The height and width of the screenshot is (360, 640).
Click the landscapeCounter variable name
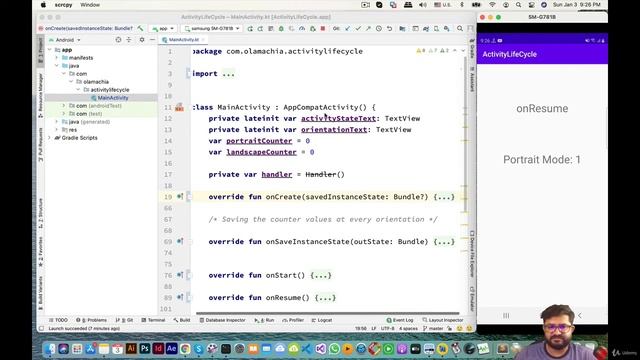261,152
